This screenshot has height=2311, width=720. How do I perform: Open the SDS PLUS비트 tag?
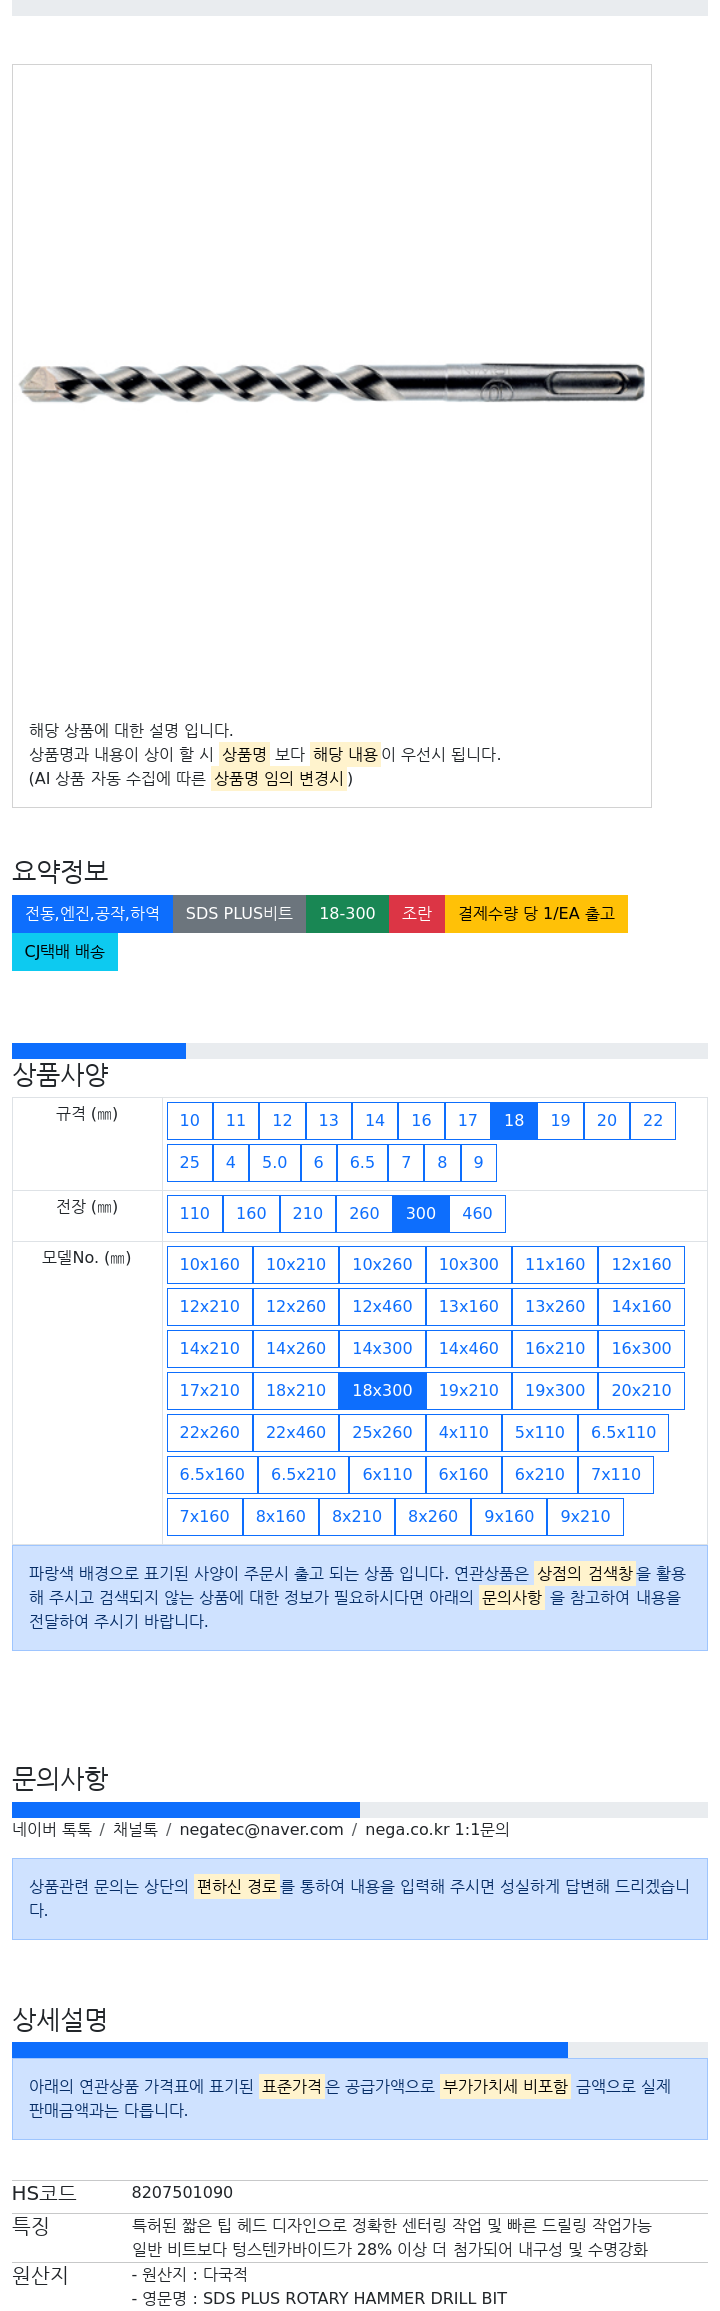(239, 914)
